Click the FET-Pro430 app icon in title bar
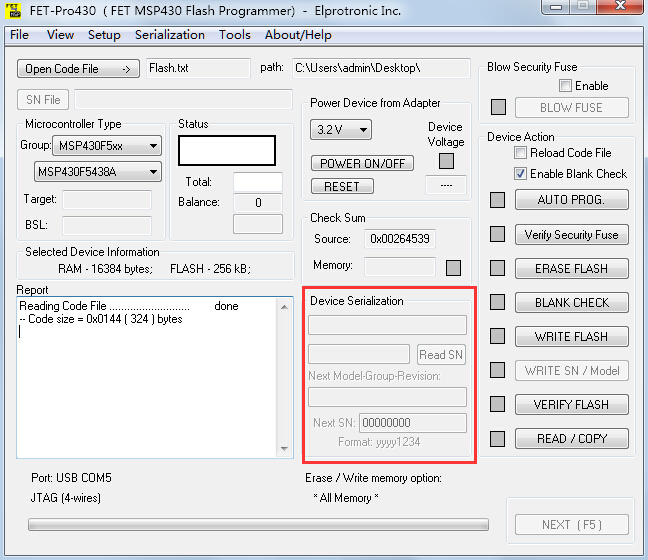 point(13,10)
